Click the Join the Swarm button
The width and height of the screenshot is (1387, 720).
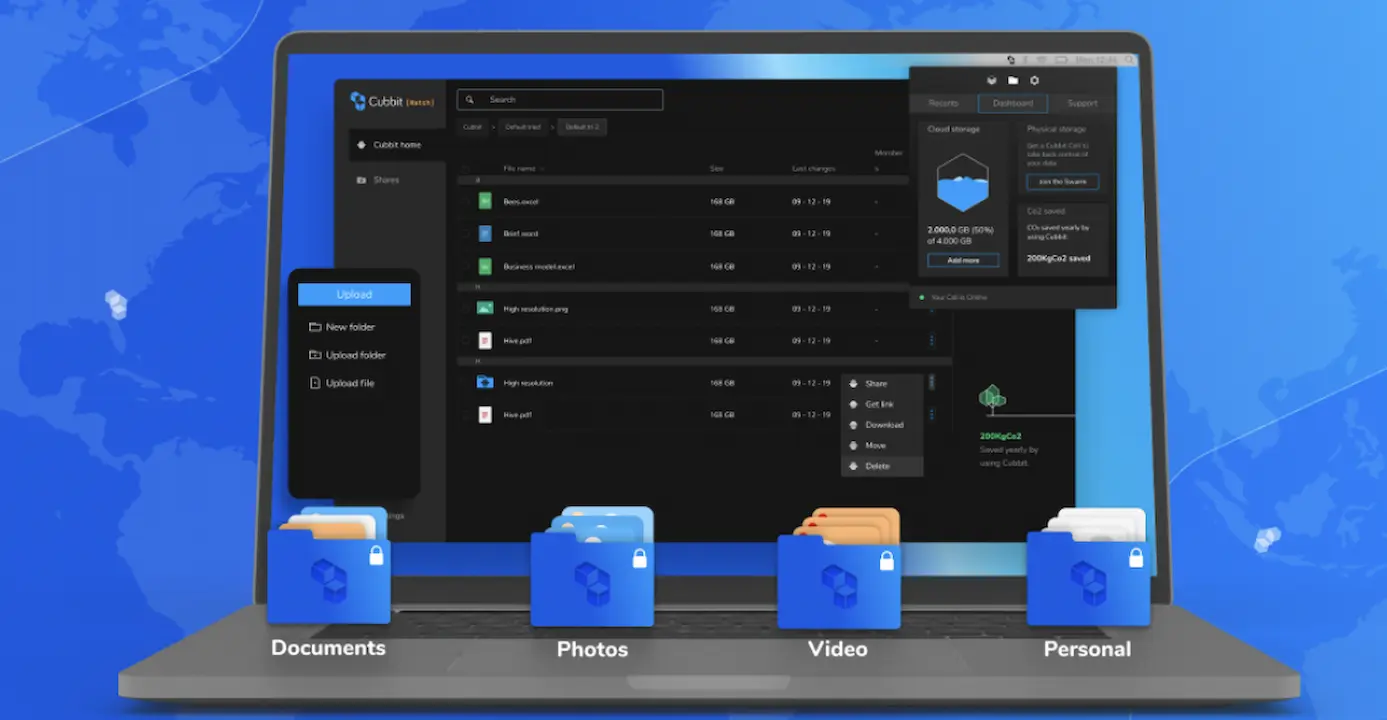(1062, 182)
